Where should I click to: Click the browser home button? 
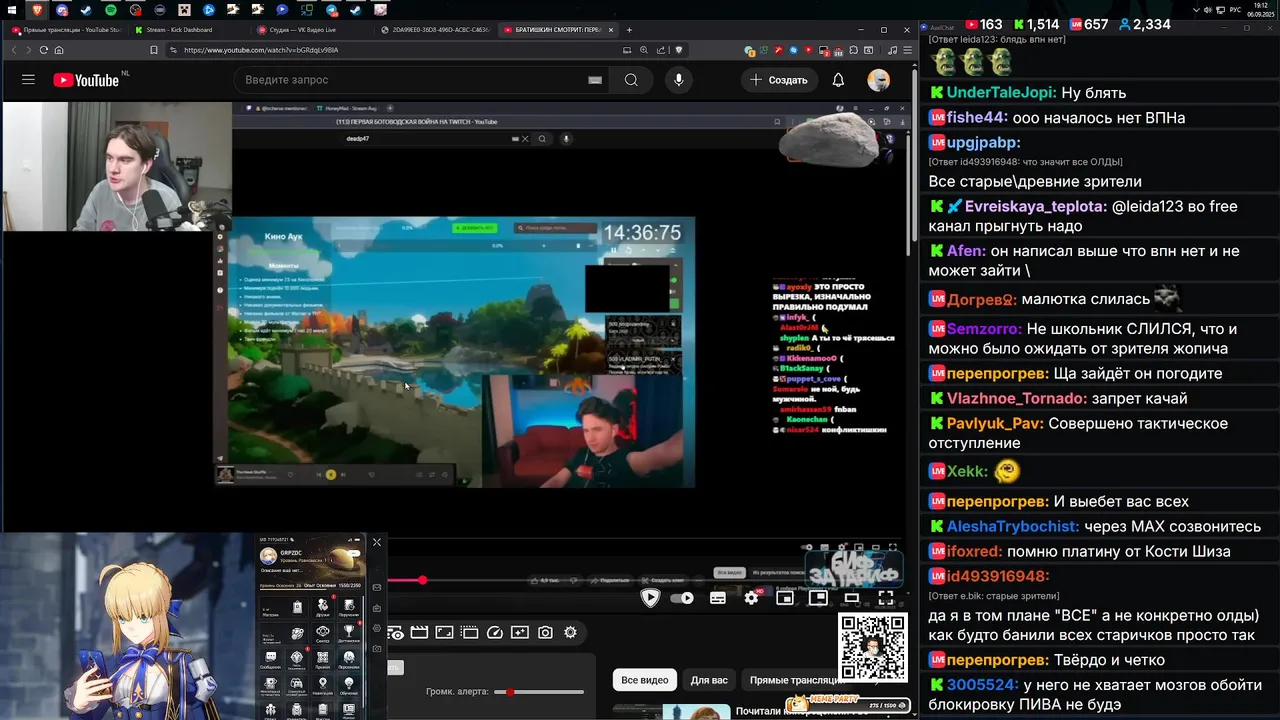[x=60, y=50]
